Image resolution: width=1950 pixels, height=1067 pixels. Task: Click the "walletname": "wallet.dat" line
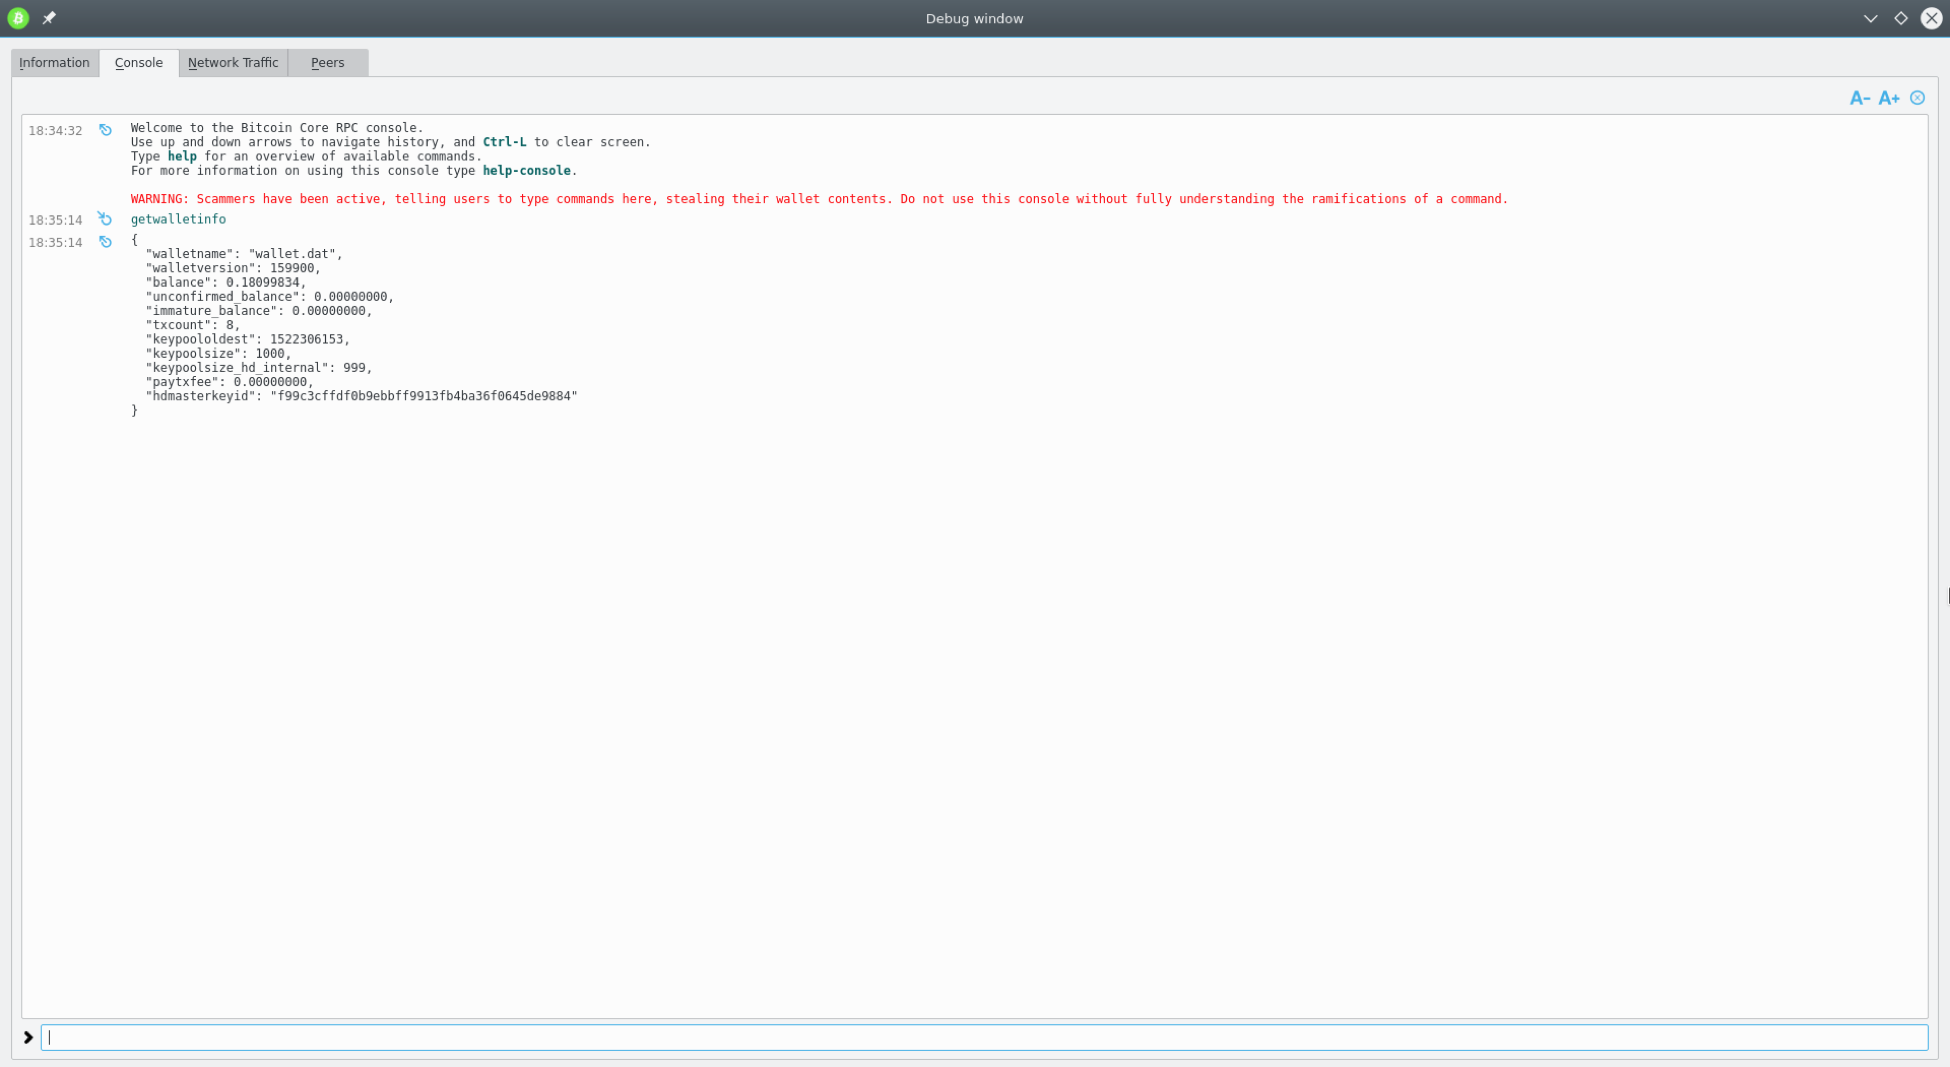[x=244, y=254]
